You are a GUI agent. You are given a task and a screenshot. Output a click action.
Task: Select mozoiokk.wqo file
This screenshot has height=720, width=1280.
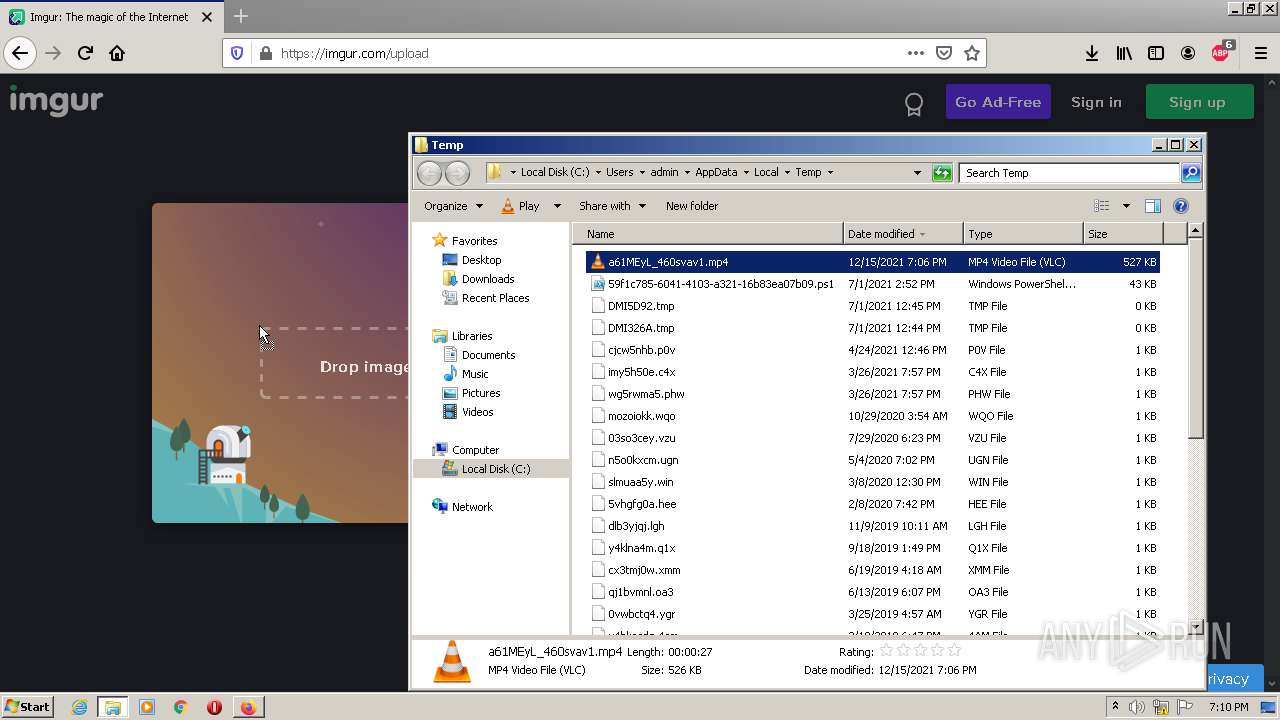(873, 416)
